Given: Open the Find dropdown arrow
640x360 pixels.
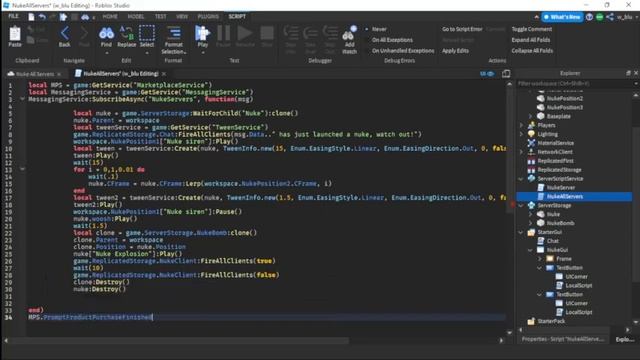Looking at the screenshot, I should (106, 53).
